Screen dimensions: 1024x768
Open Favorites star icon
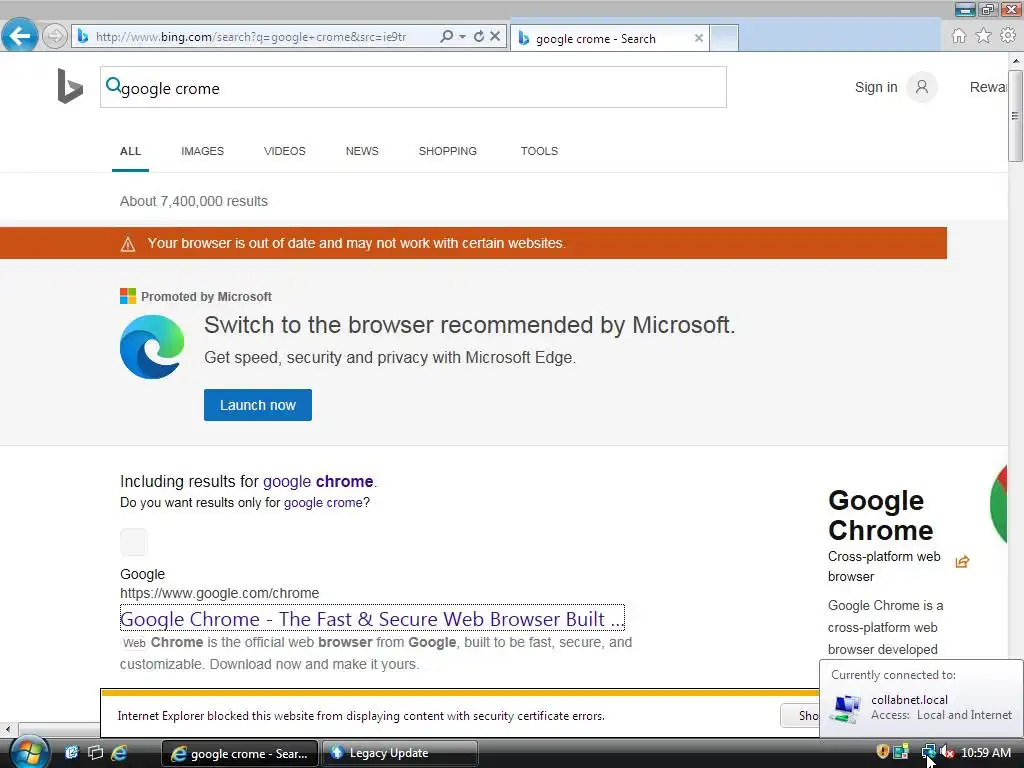click(984, 36)
